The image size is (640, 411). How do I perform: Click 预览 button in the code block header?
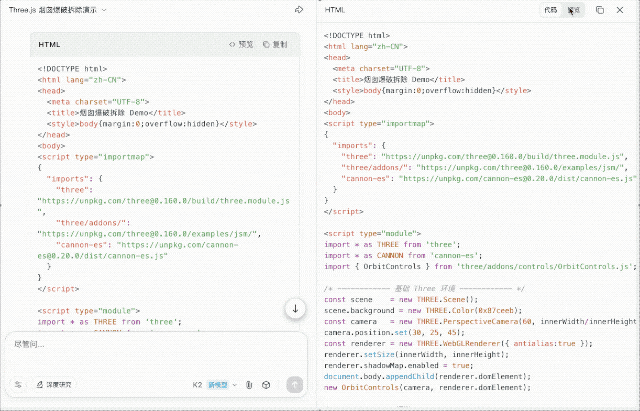point(241,44)
